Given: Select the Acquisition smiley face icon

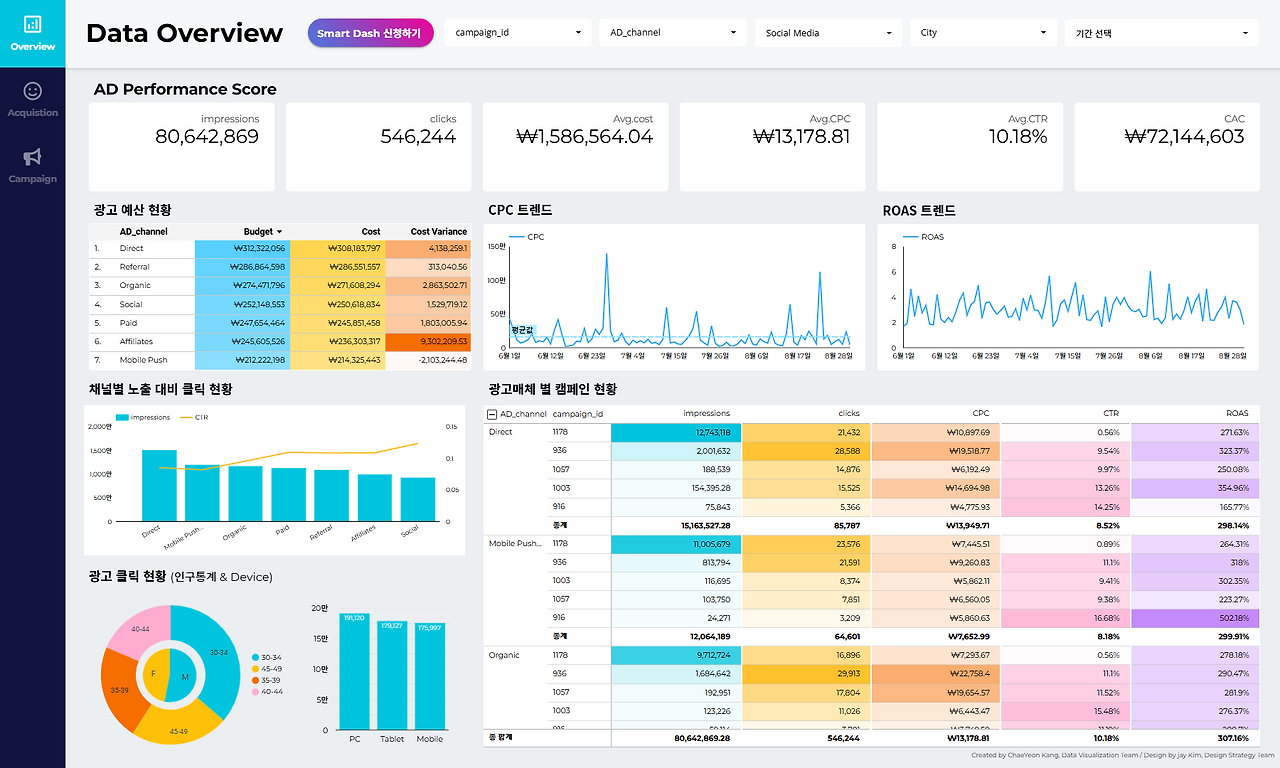Looking at the screenshot, I should (x=32, y=91).
